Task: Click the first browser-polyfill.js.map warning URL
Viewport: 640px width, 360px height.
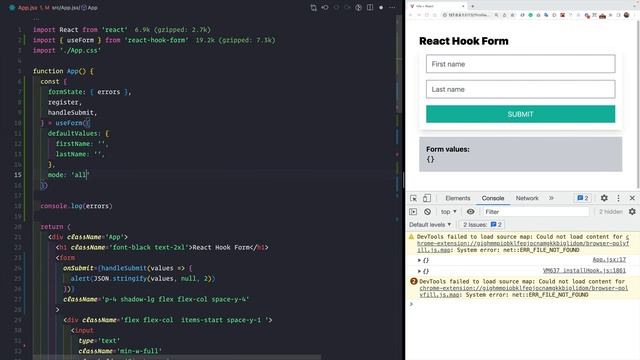Action: click(522, 243)
